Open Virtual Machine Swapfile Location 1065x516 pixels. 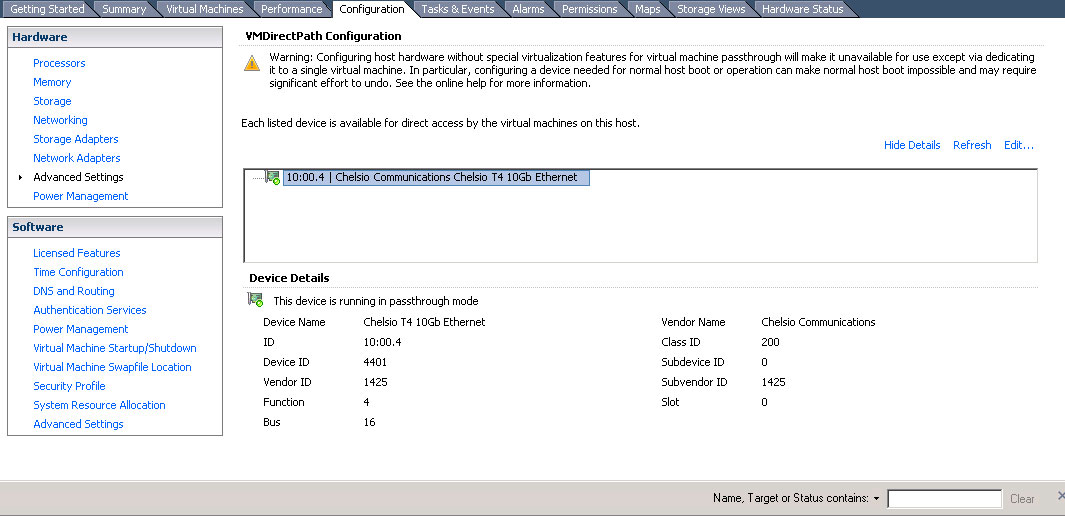tap(112, 367)
